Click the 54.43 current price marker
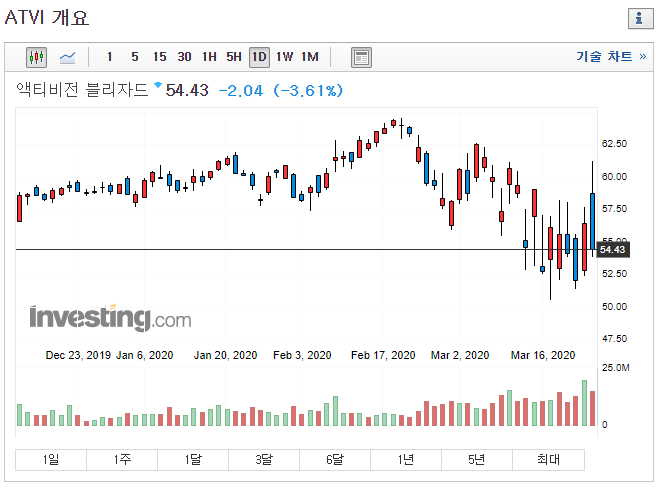This screenshot has width=665, height=489. pyautogui.click(x=613, y=250)
